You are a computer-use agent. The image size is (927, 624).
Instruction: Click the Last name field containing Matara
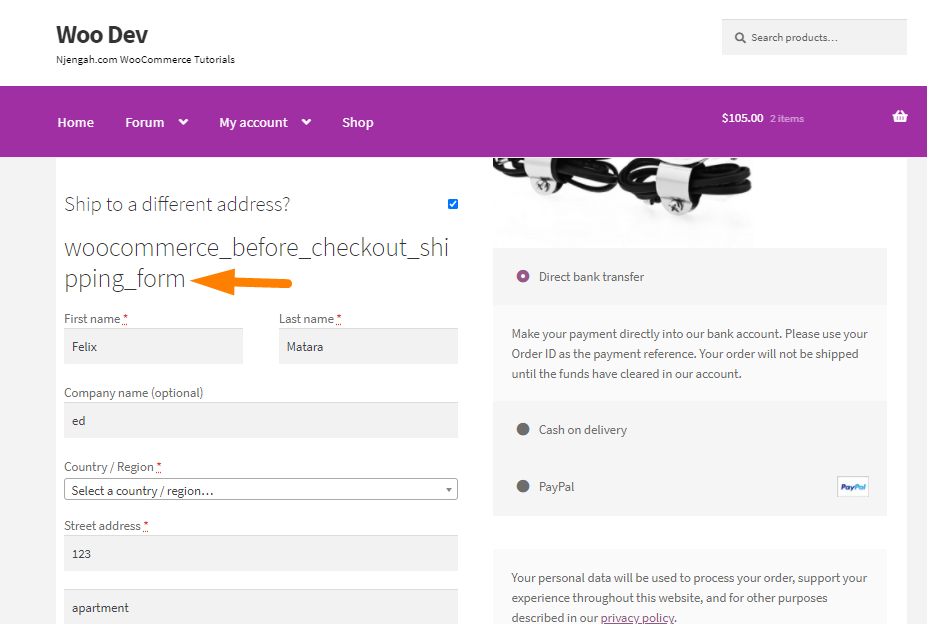(368, 346)
